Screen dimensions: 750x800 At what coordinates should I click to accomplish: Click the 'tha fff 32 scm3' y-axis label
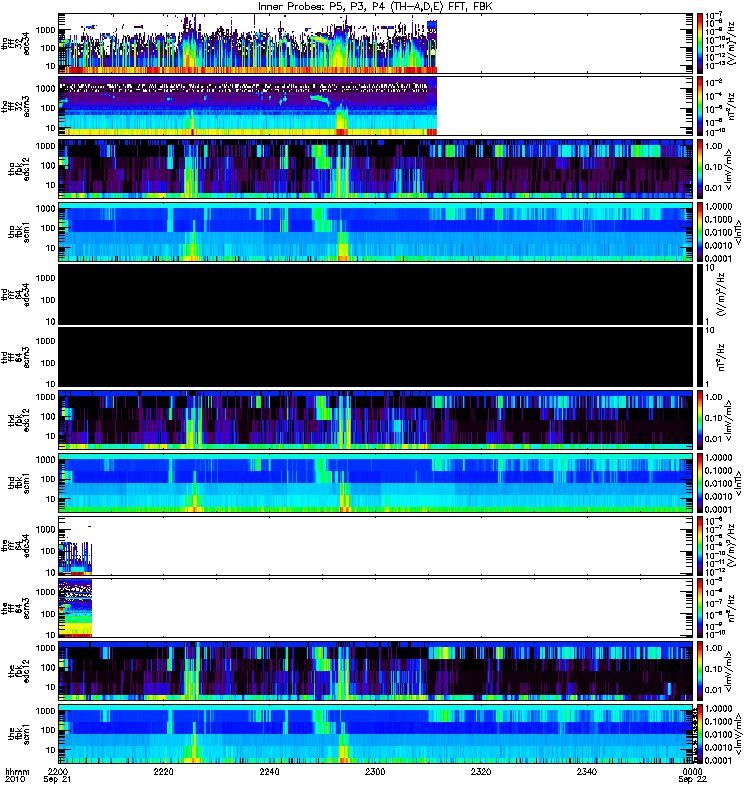click(16, 106)
